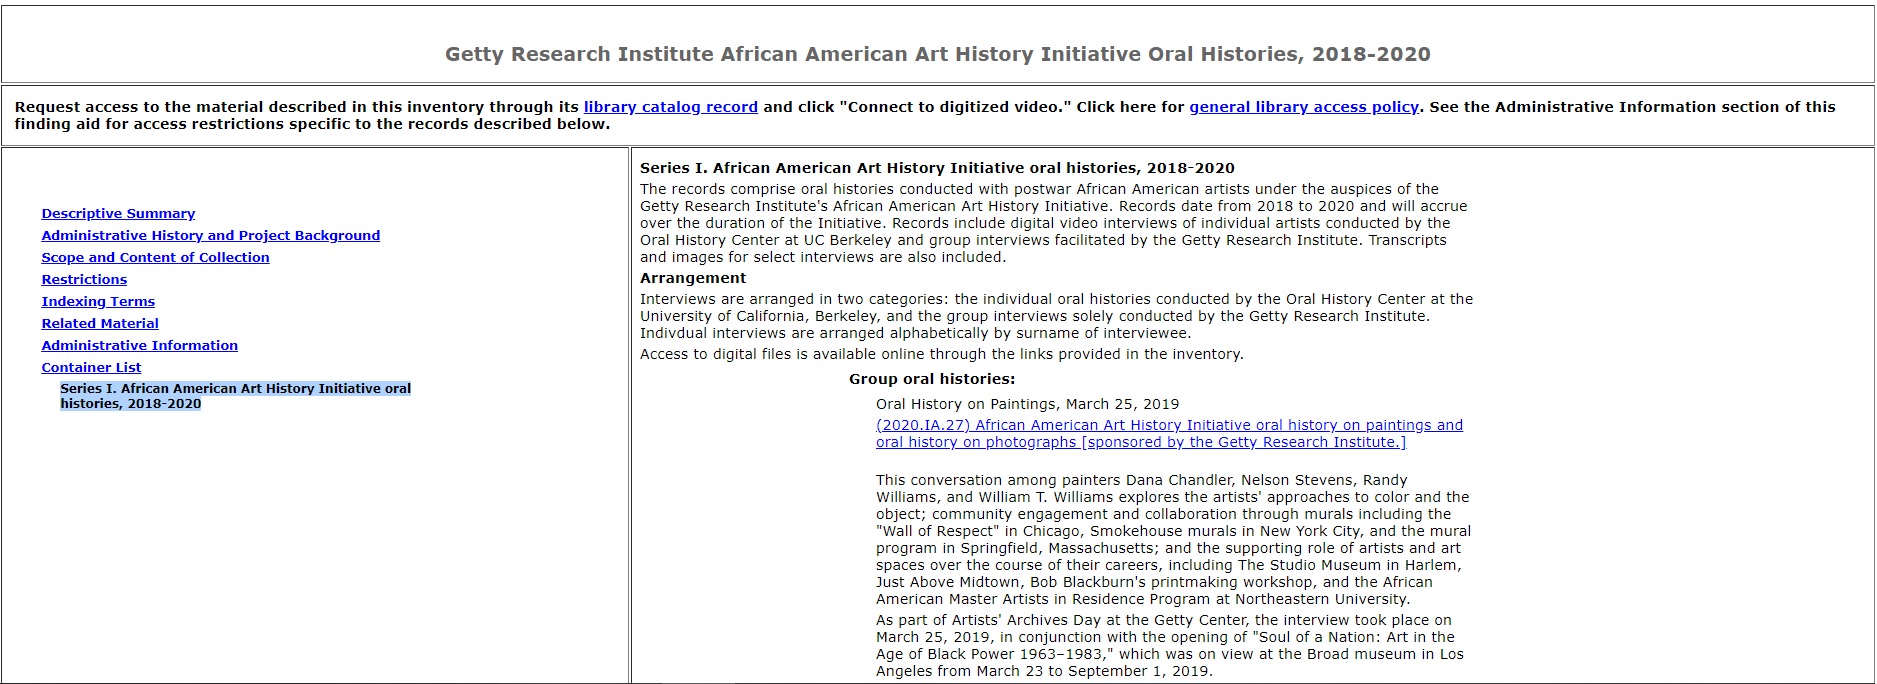Click paragraph starting 'The records comprise oral histories'
Image resolution: width=1877 pixels, height=684 pixels.
(1054, 223)
